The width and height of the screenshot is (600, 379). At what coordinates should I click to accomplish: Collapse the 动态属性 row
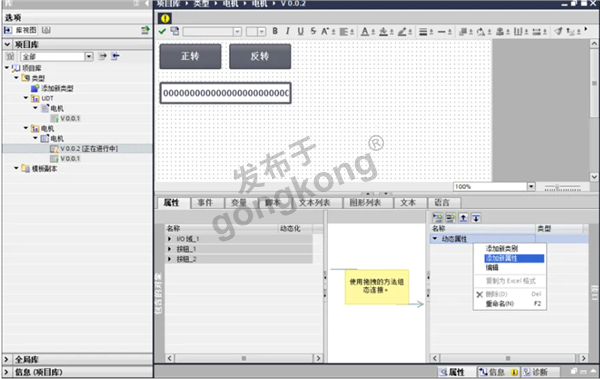coord(435,239)
